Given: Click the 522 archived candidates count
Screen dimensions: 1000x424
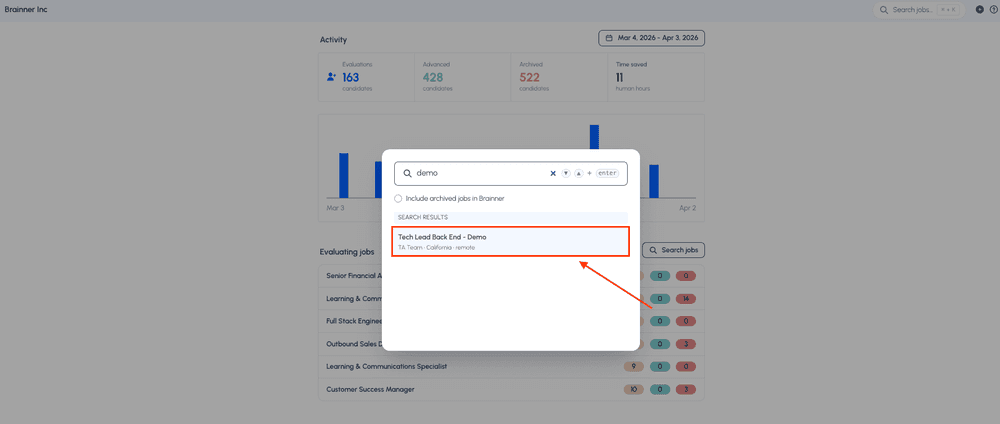Looking at the screenshot, I should tap(529, 77).
